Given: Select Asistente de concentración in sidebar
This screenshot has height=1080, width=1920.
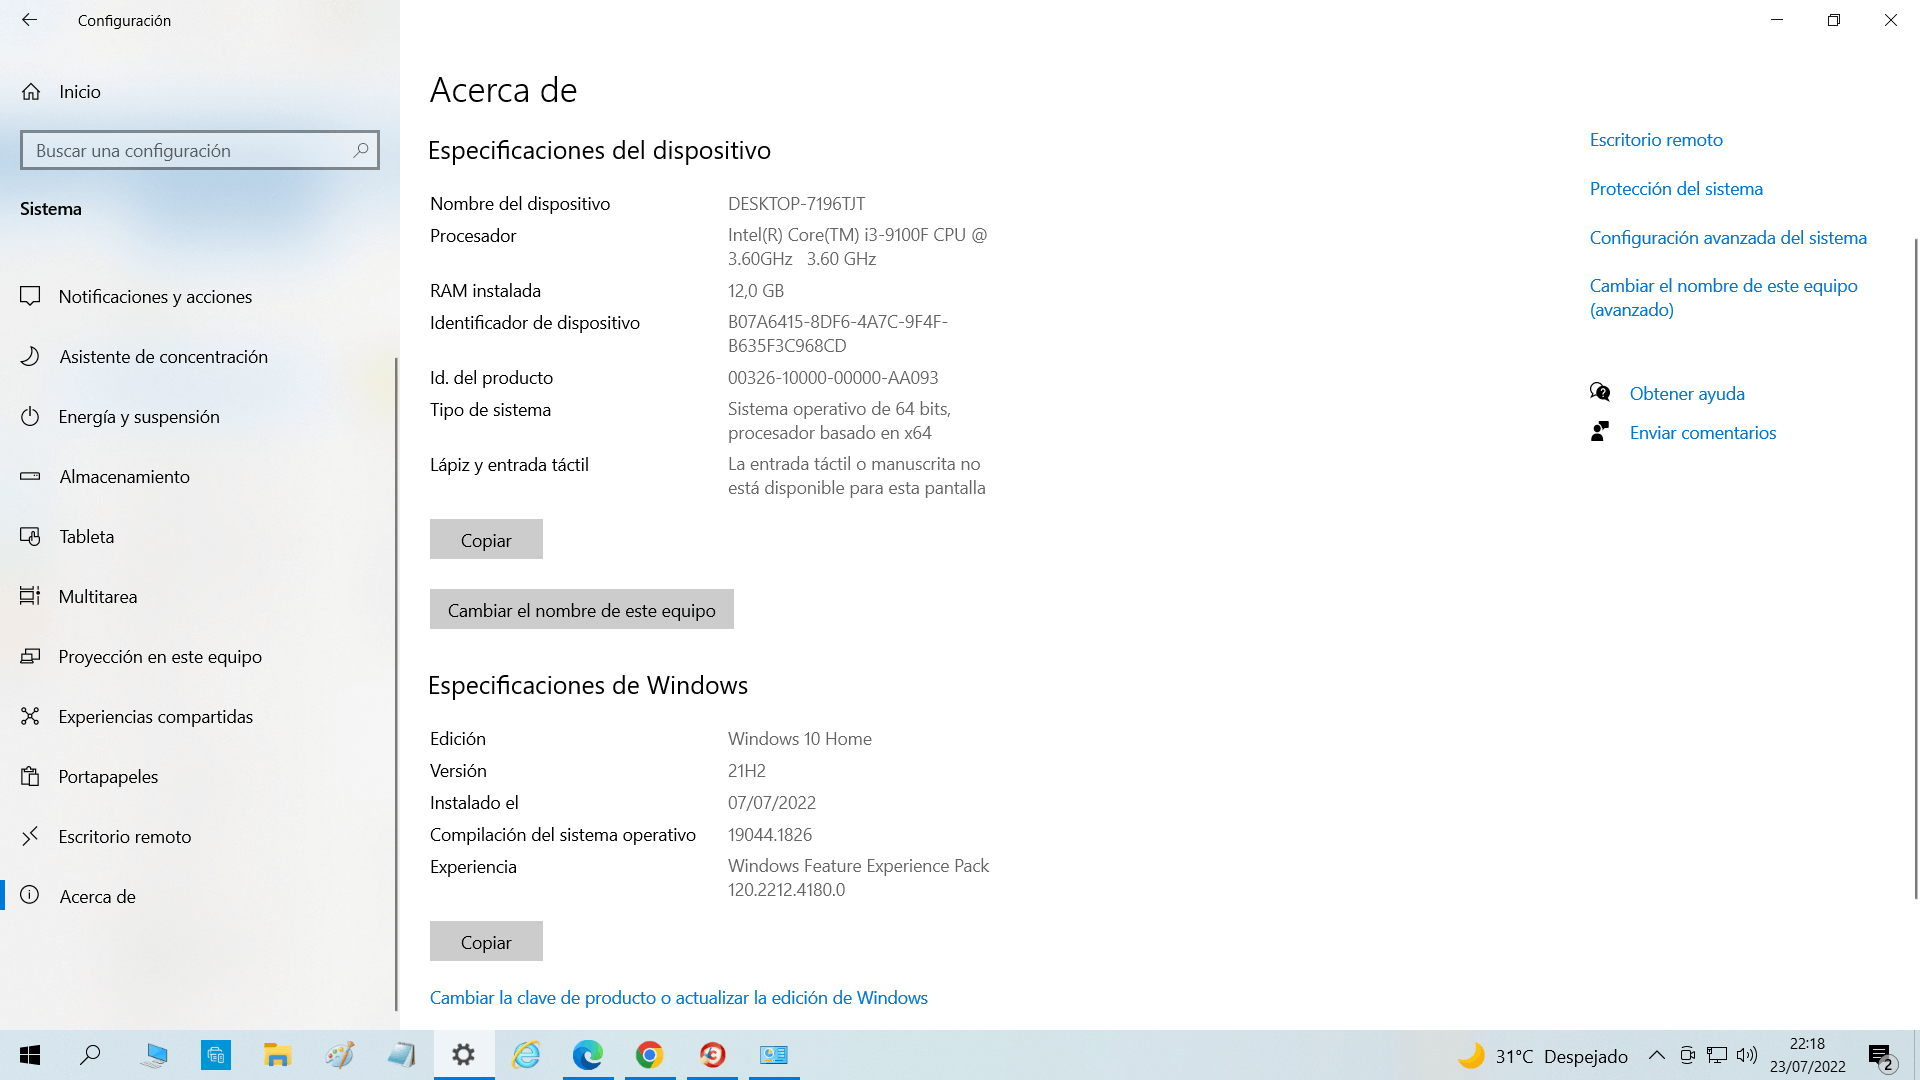Looking at the screenshot, I should coord(163,357).
